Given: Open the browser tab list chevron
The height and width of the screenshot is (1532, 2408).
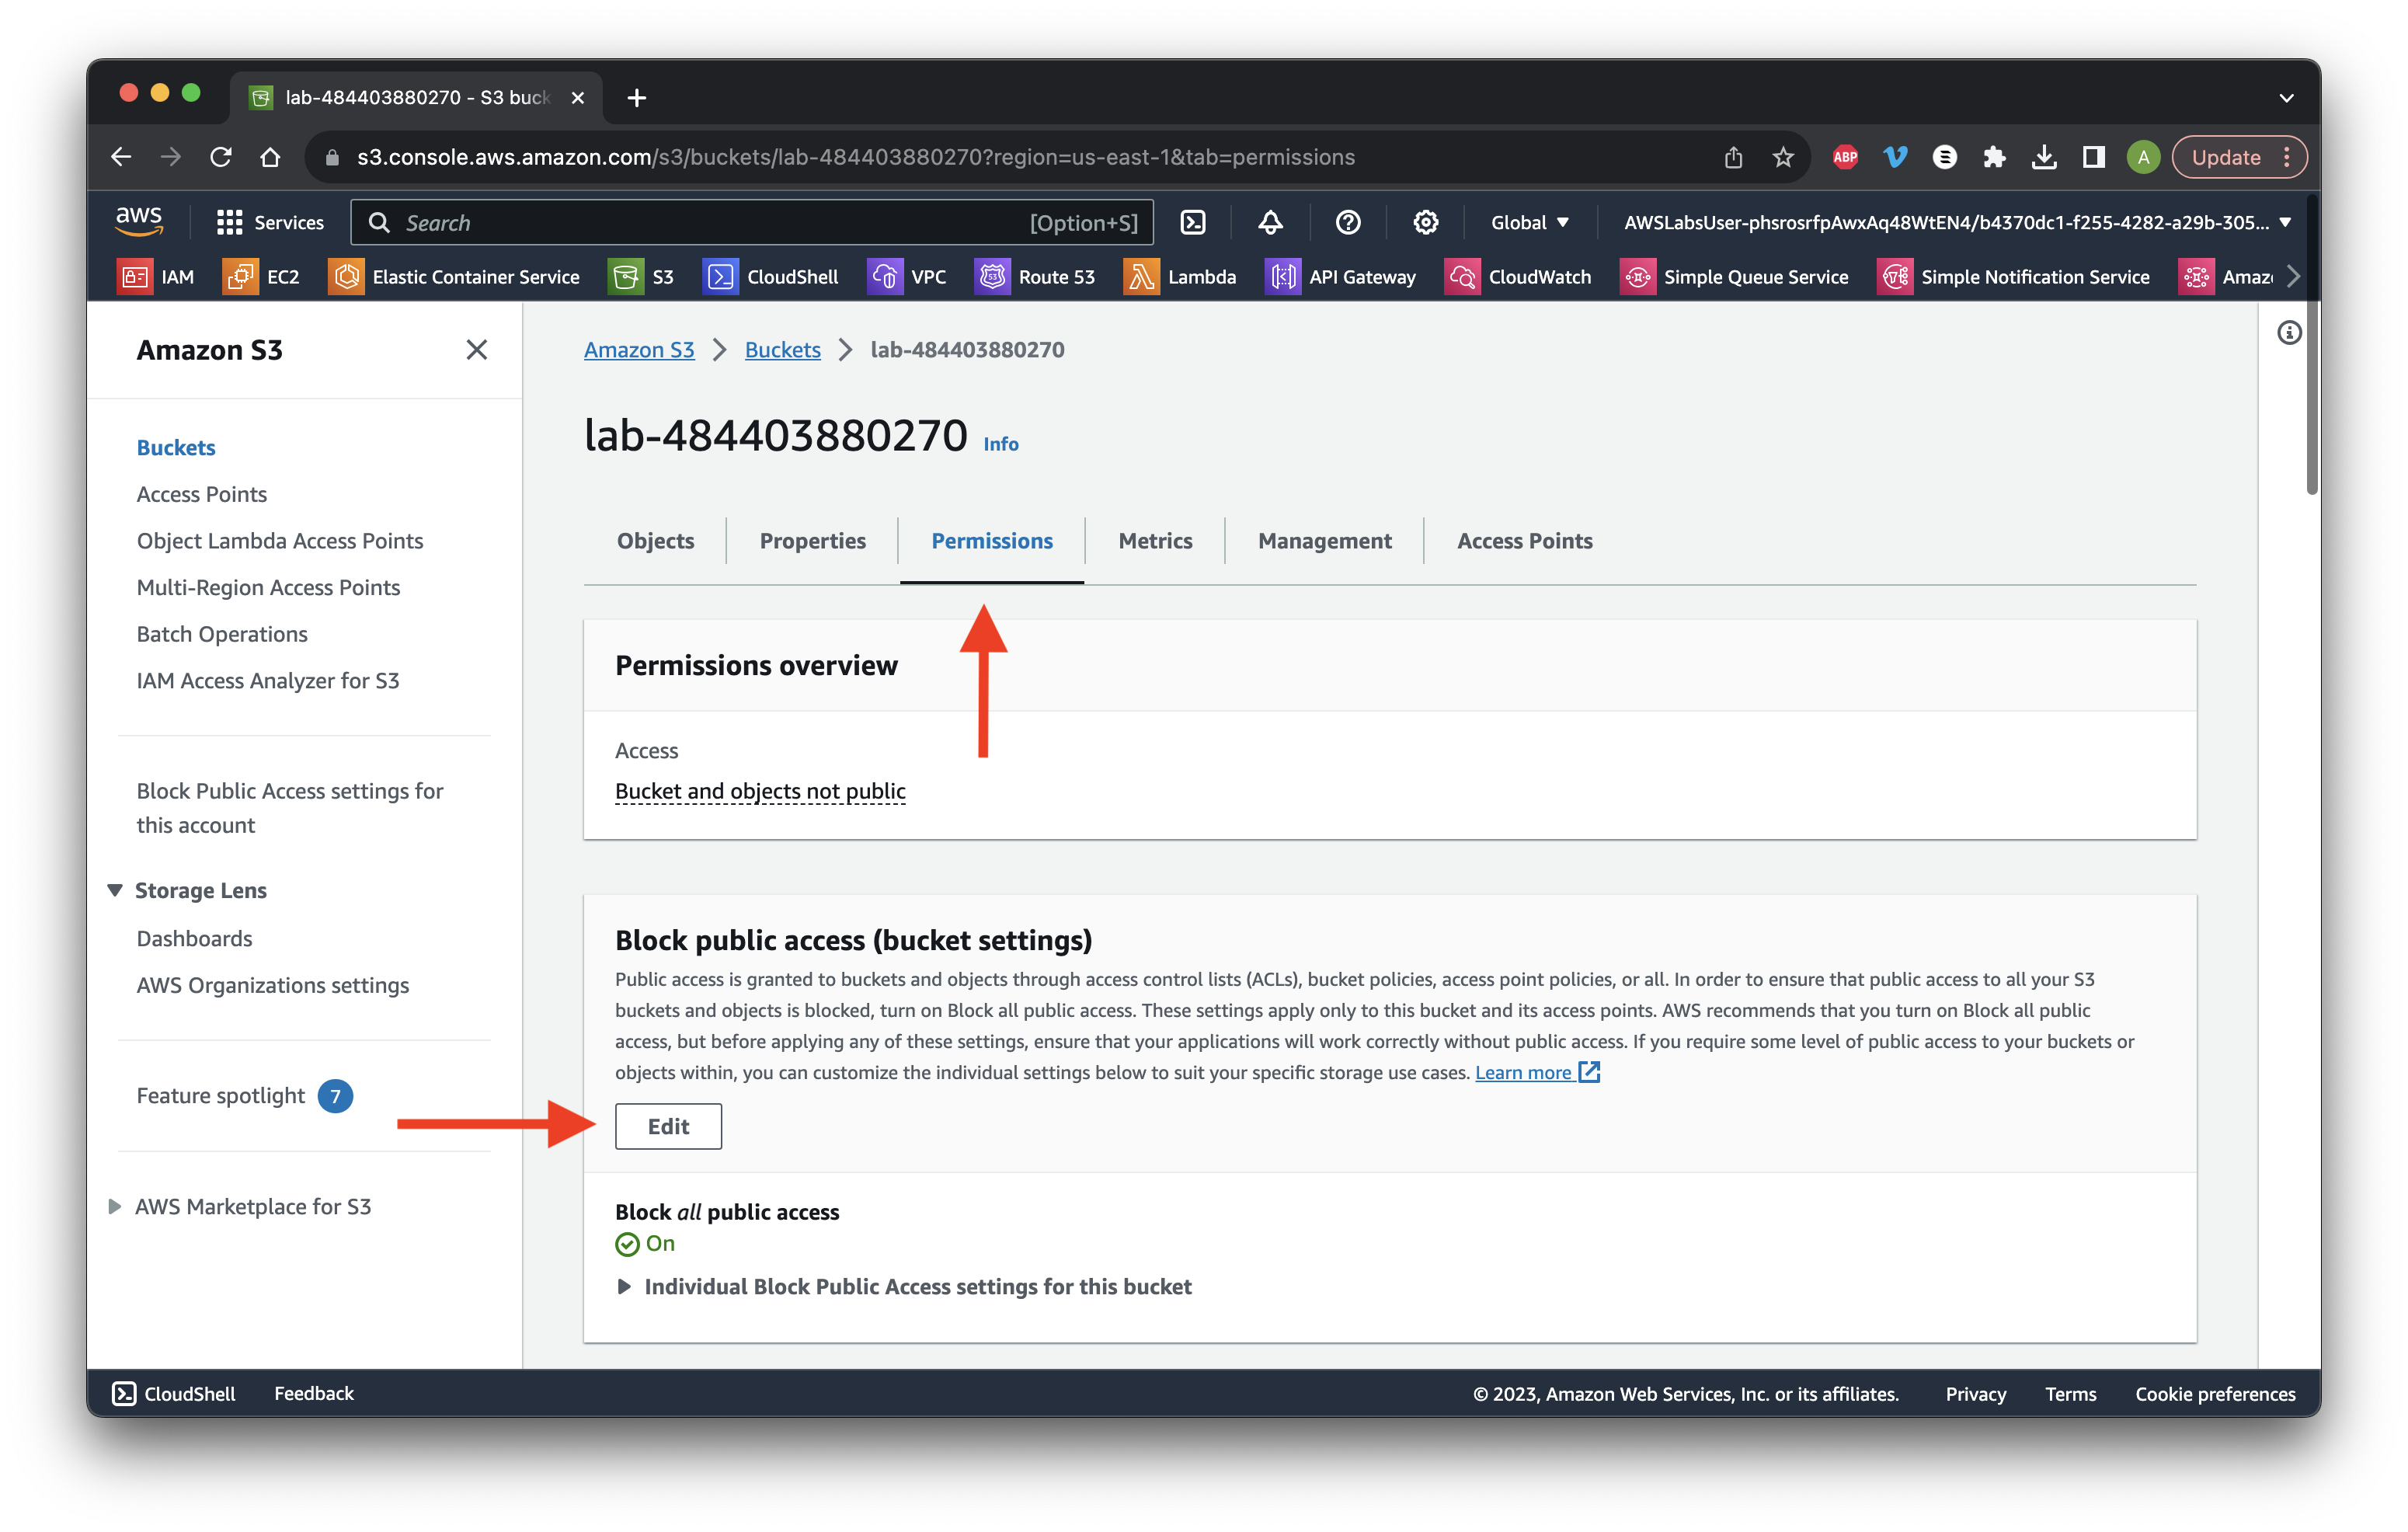Looking at the screenshot, I should point(2286,97).
